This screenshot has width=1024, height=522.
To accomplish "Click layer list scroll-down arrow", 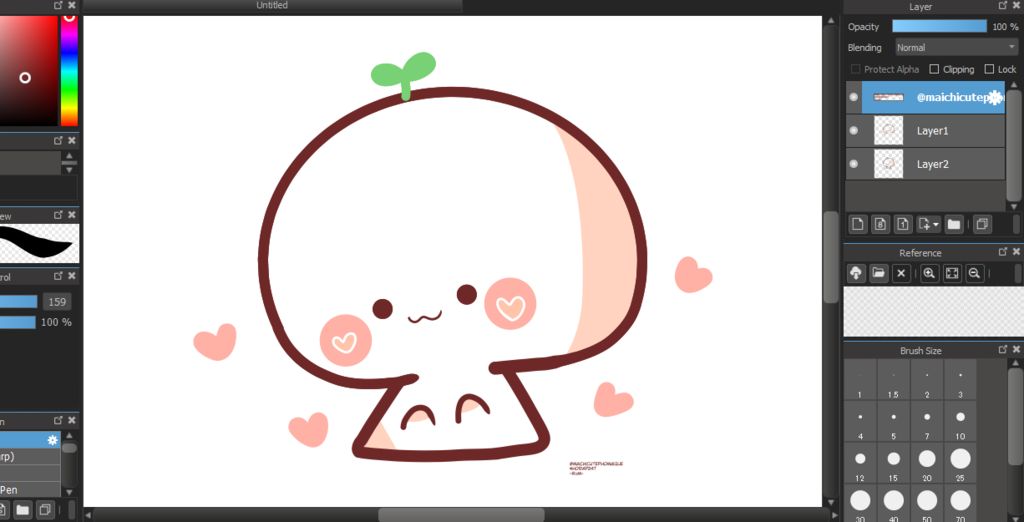I will coord(1014,206).
